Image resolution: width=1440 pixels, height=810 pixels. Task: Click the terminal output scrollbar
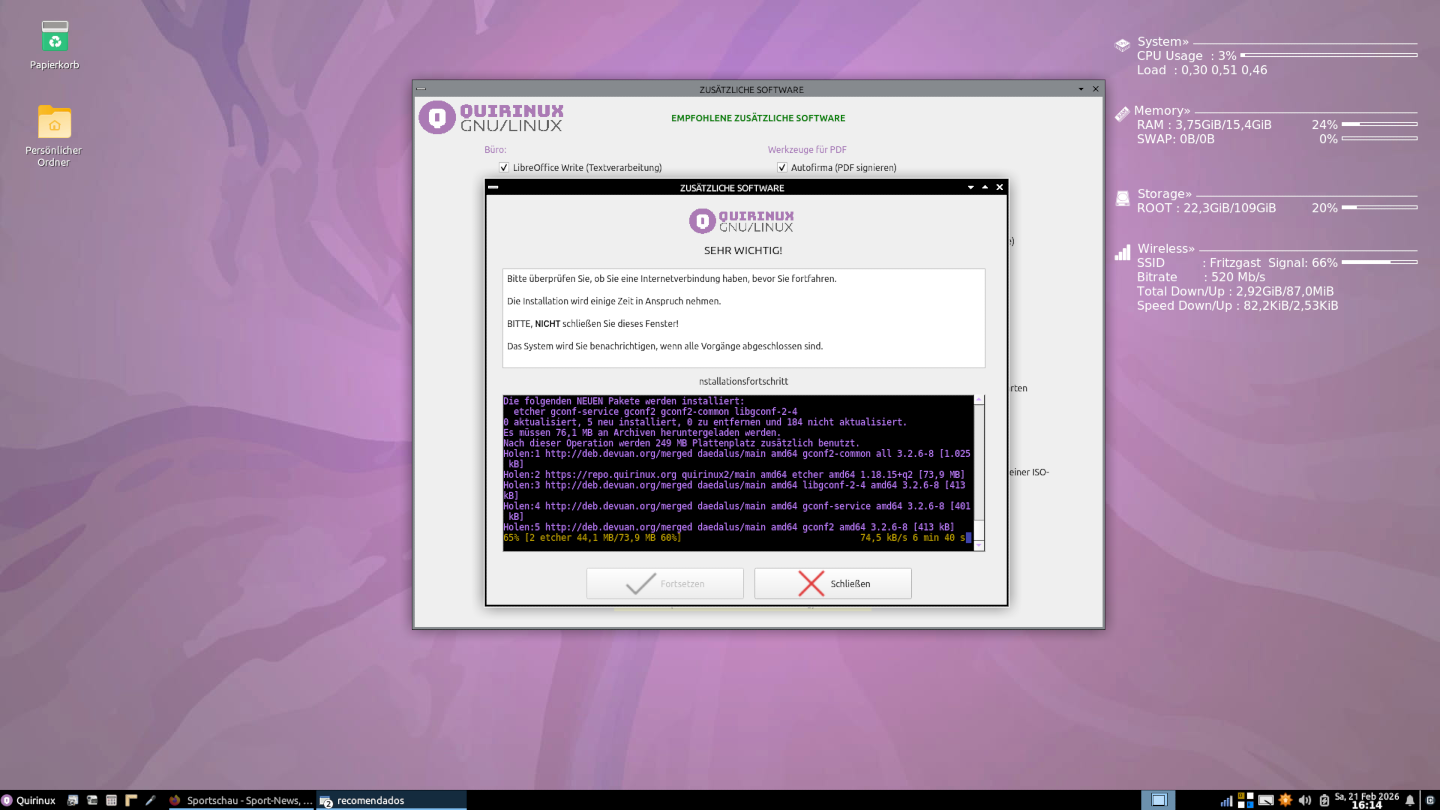tap(979, 470)
